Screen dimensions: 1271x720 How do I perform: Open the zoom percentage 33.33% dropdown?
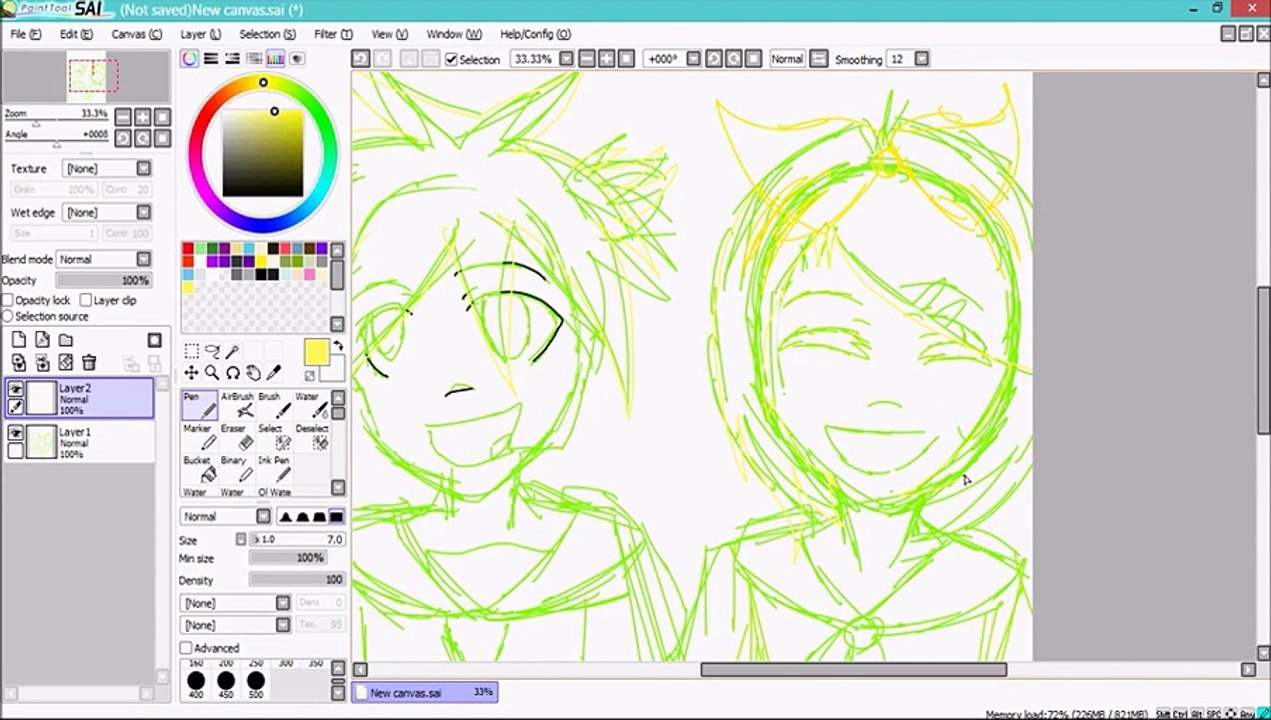[566, 59]
